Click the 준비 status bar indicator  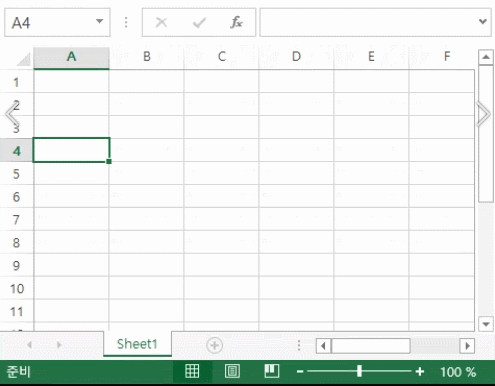click(19, 371)
